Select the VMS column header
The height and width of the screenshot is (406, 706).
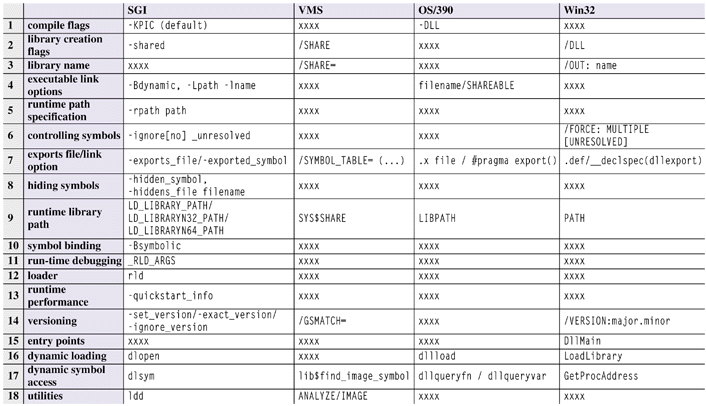point(311,9)
